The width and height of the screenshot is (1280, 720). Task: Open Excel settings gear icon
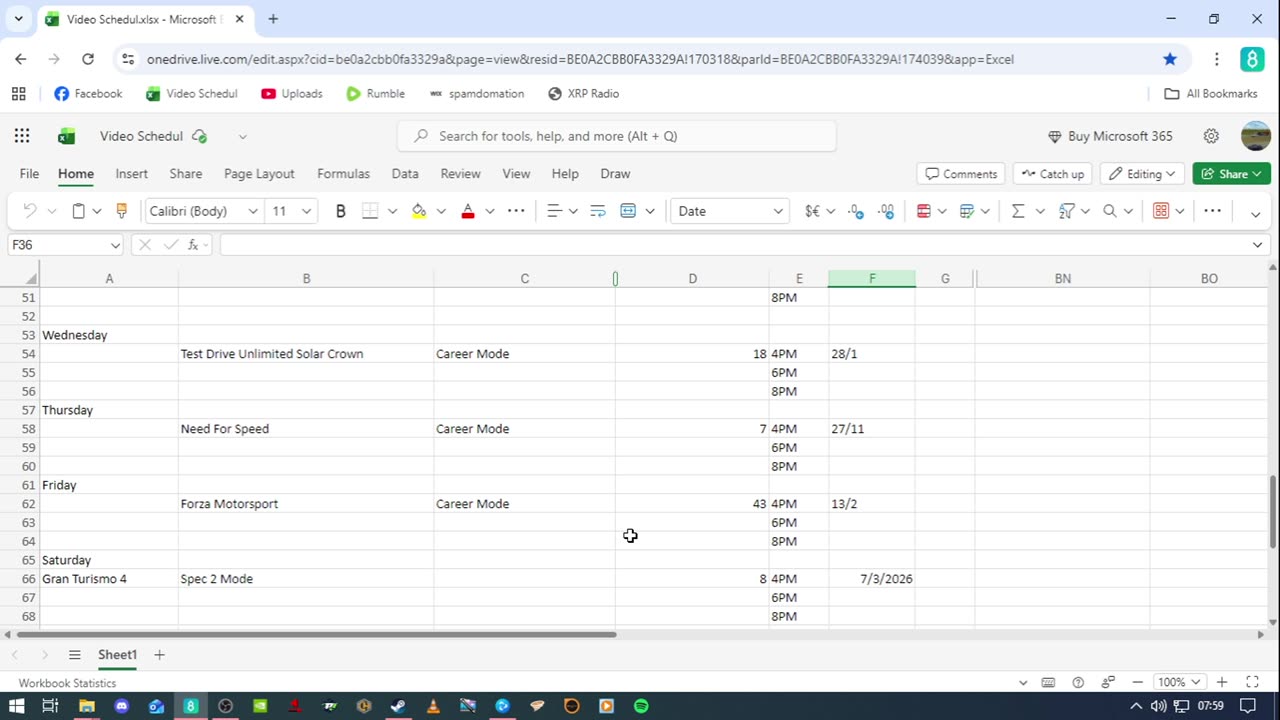tap(1211, 136)
